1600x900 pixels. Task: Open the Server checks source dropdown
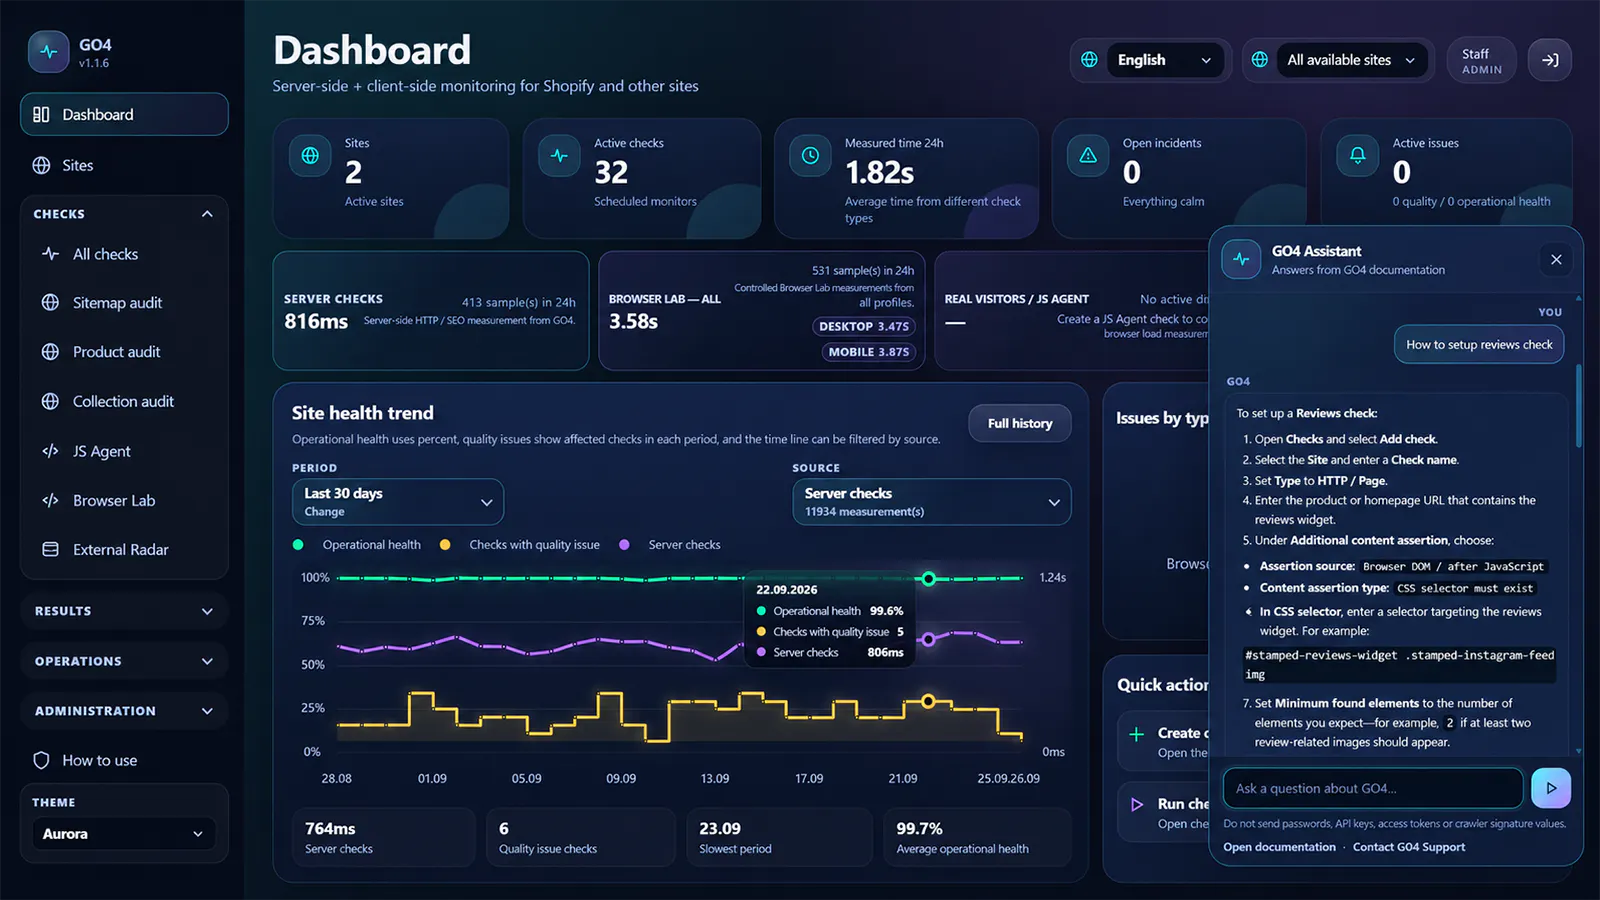[931, 502]
